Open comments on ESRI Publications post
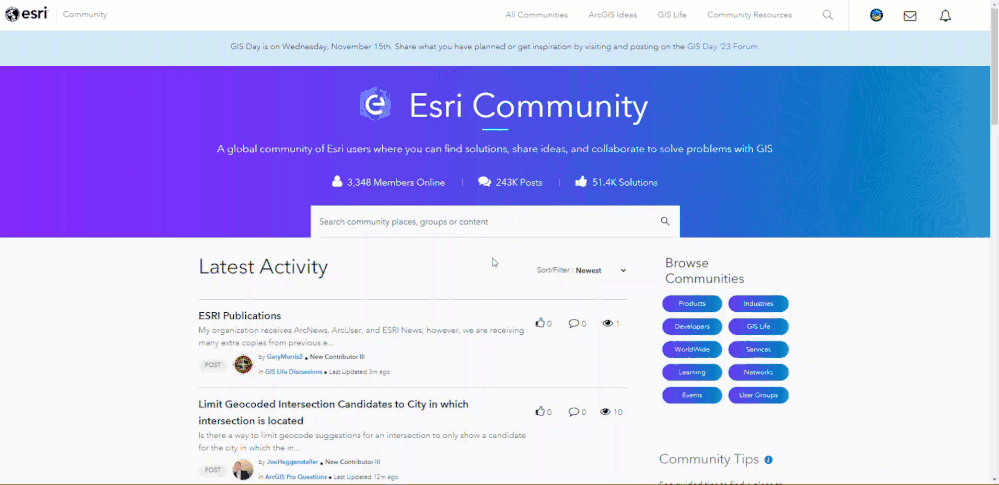This screenshot has width=999, height=485. (x=573, y=323)
